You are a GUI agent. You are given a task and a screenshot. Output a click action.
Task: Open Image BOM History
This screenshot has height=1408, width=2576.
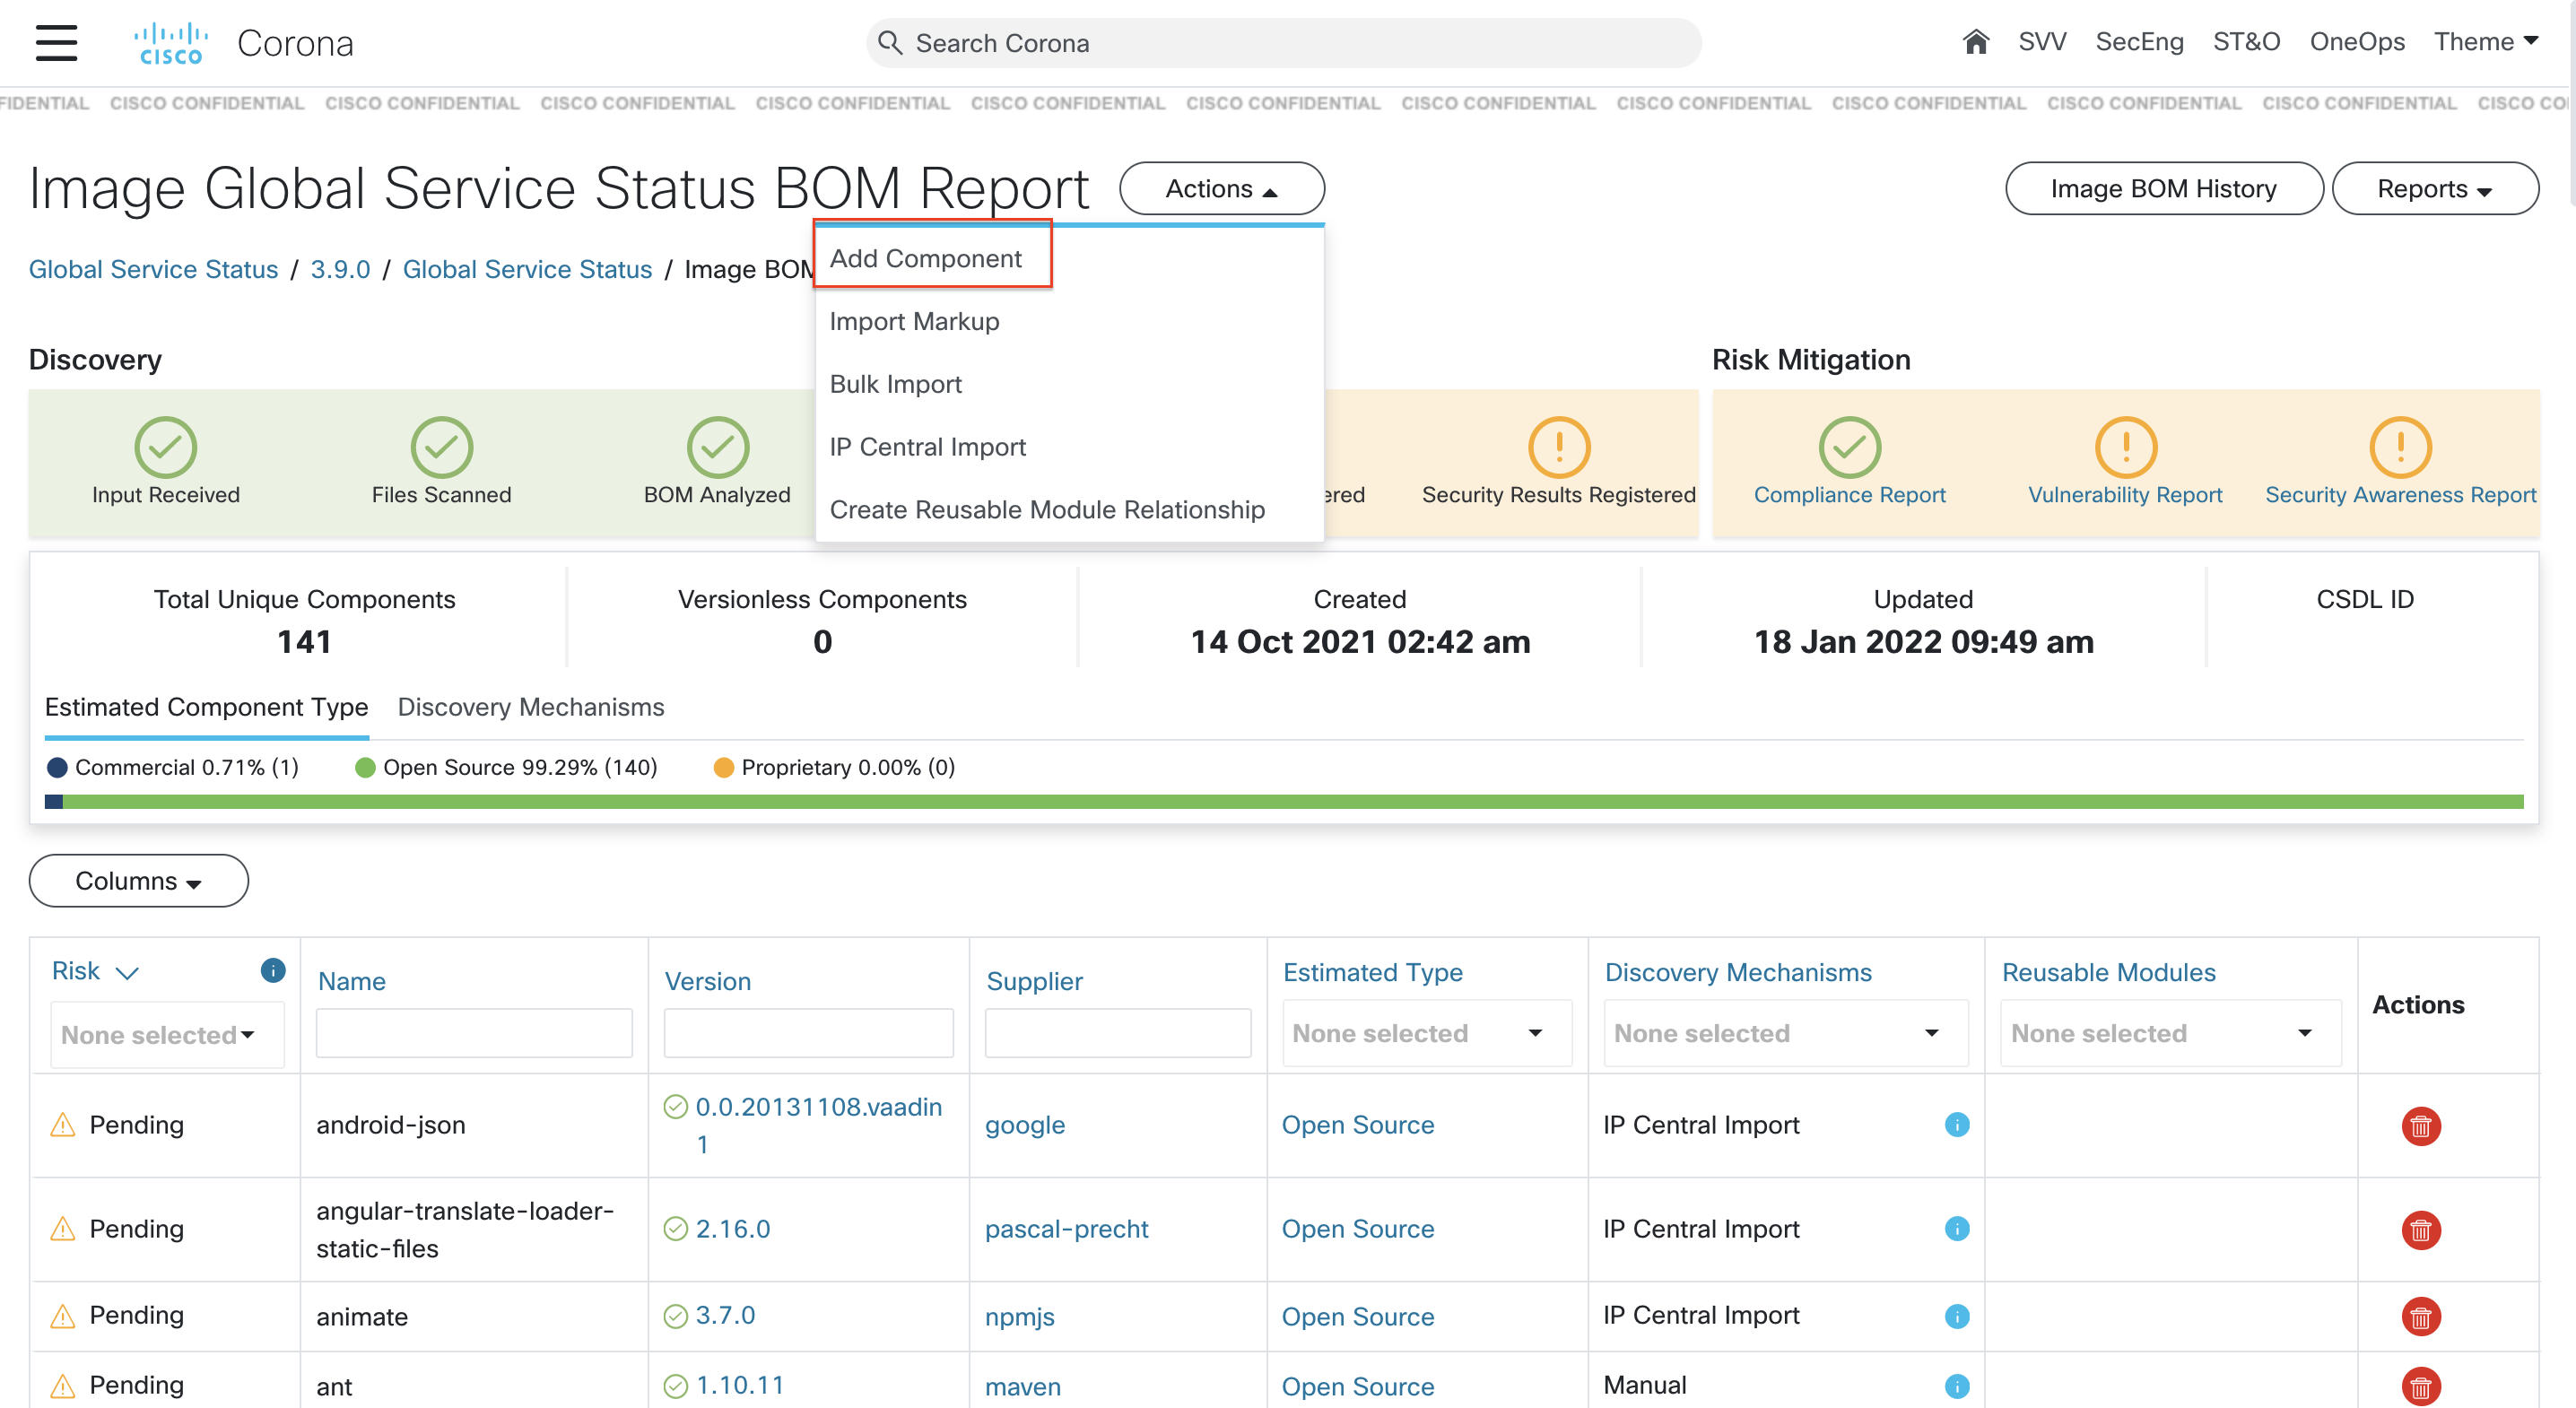(2164, 189)
